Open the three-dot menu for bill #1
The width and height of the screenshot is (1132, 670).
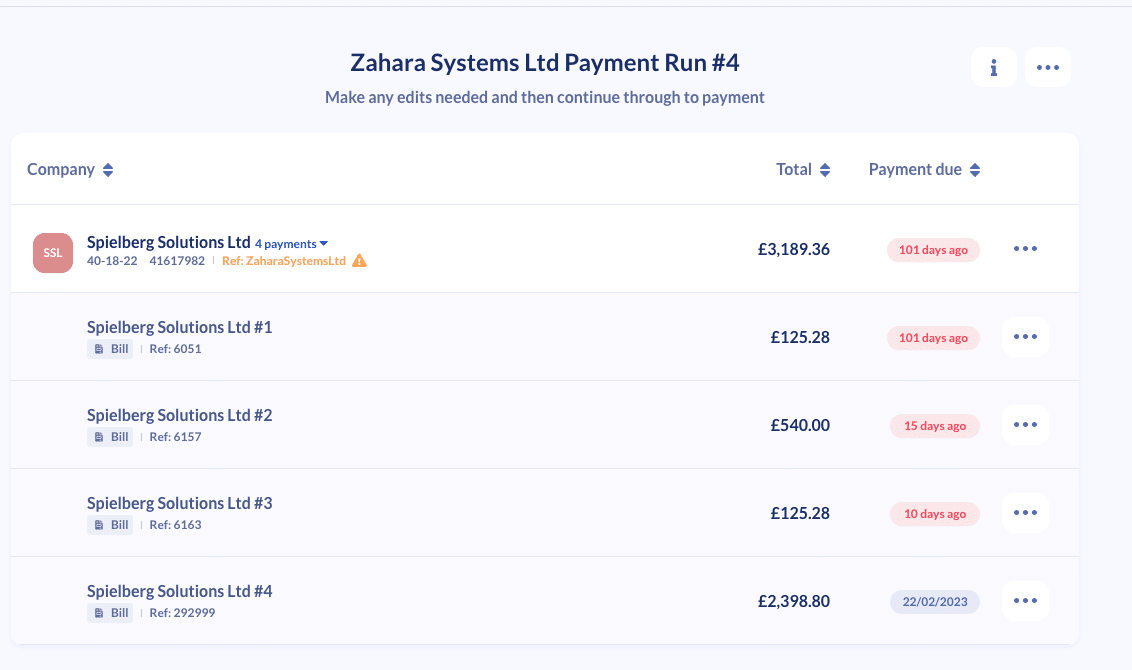[1025, 336]
